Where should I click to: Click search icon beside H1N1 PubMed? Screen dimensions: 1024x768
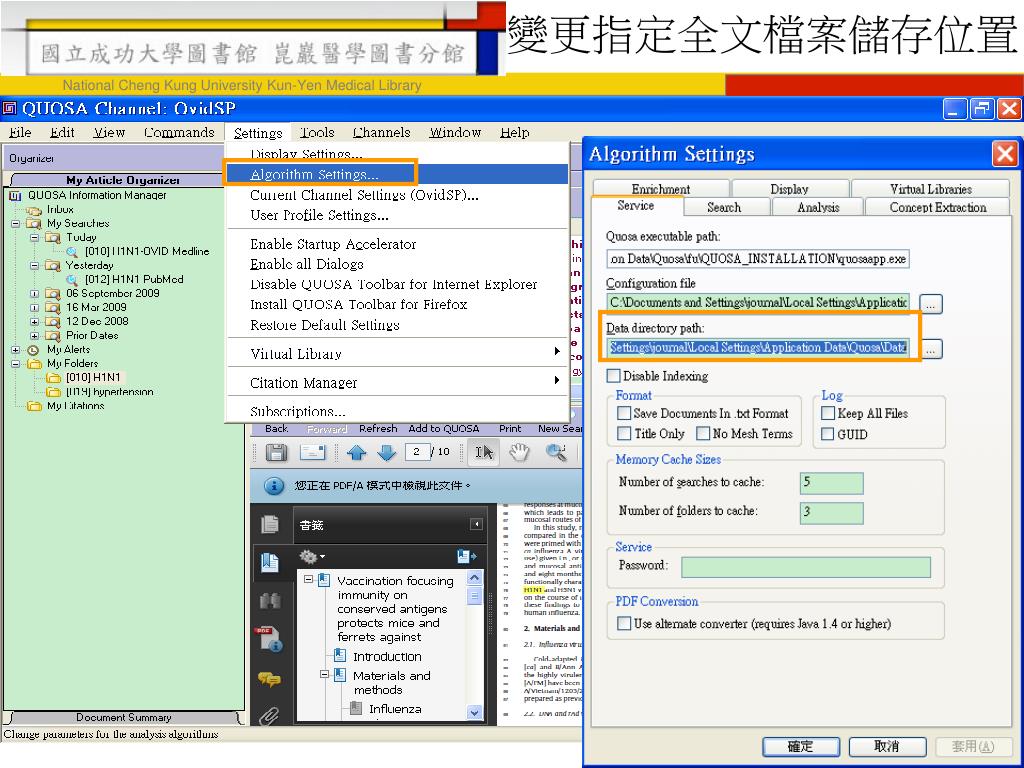click(x=72, y=280)
